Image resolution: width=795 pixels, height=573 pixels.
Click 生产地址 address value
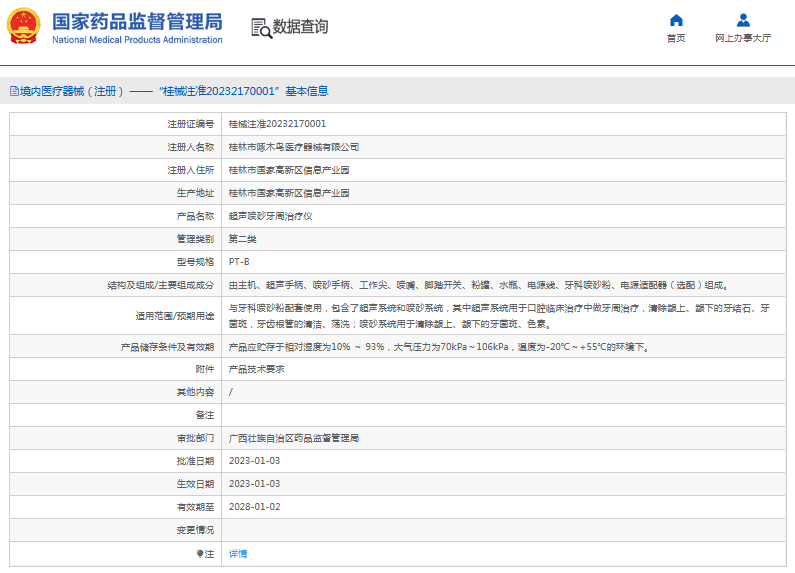pos(288,193)
